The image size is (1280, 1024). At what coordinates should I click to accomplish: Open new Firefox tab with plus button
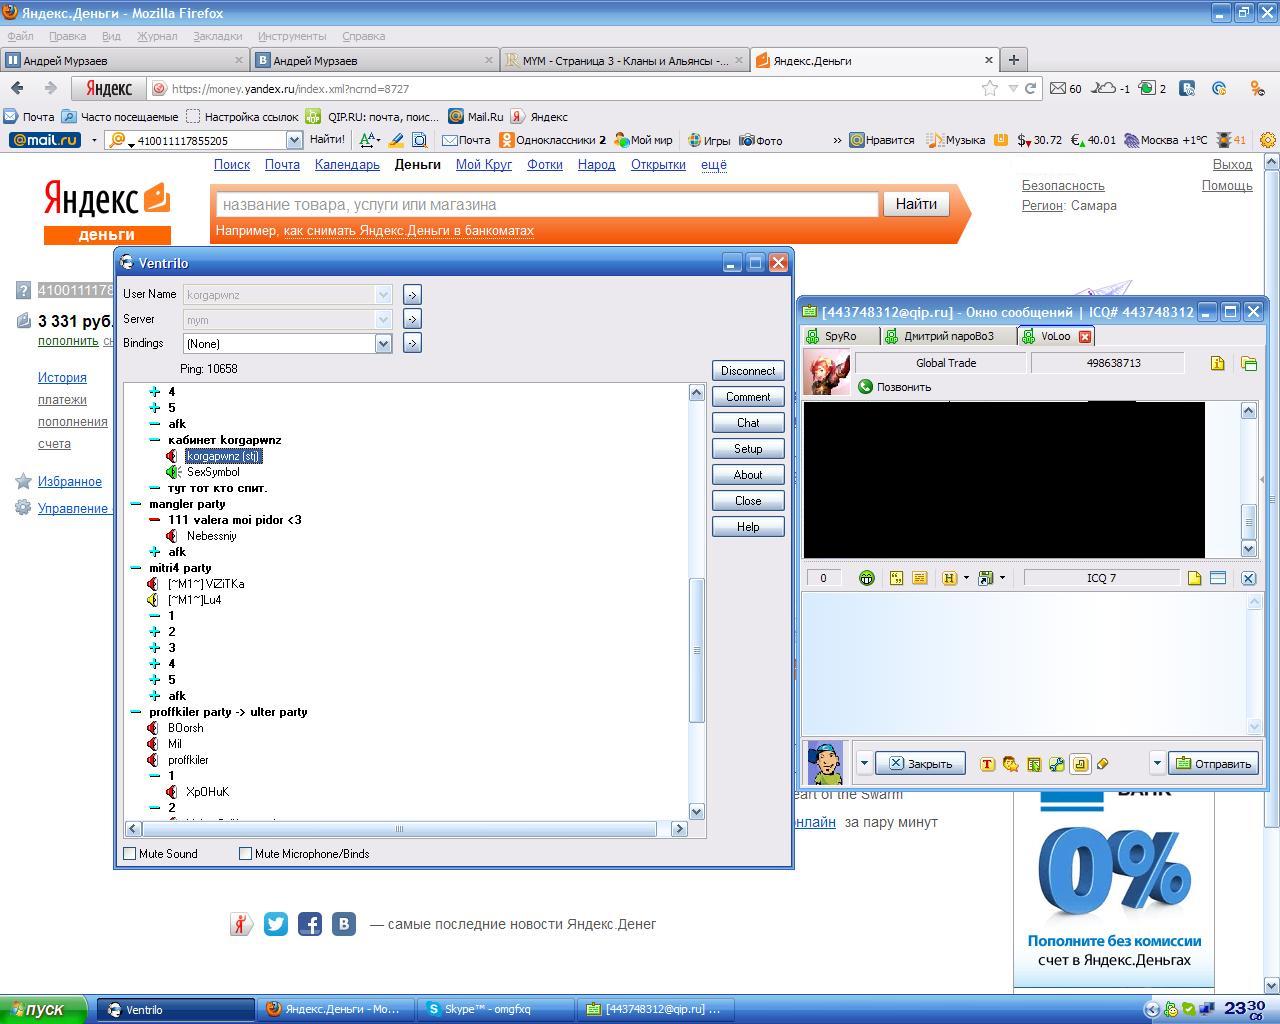point(1013,60)
